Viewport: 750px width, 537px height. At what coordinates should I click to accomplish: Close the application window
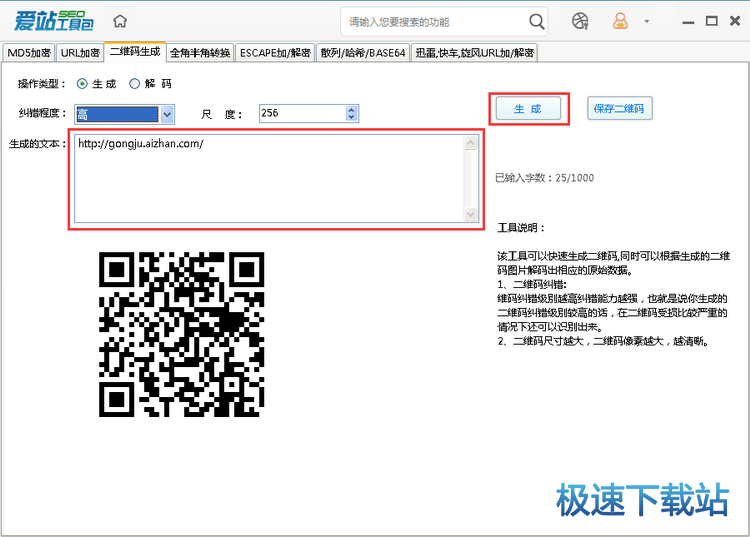pyautogui.click(x=735, y=21)
